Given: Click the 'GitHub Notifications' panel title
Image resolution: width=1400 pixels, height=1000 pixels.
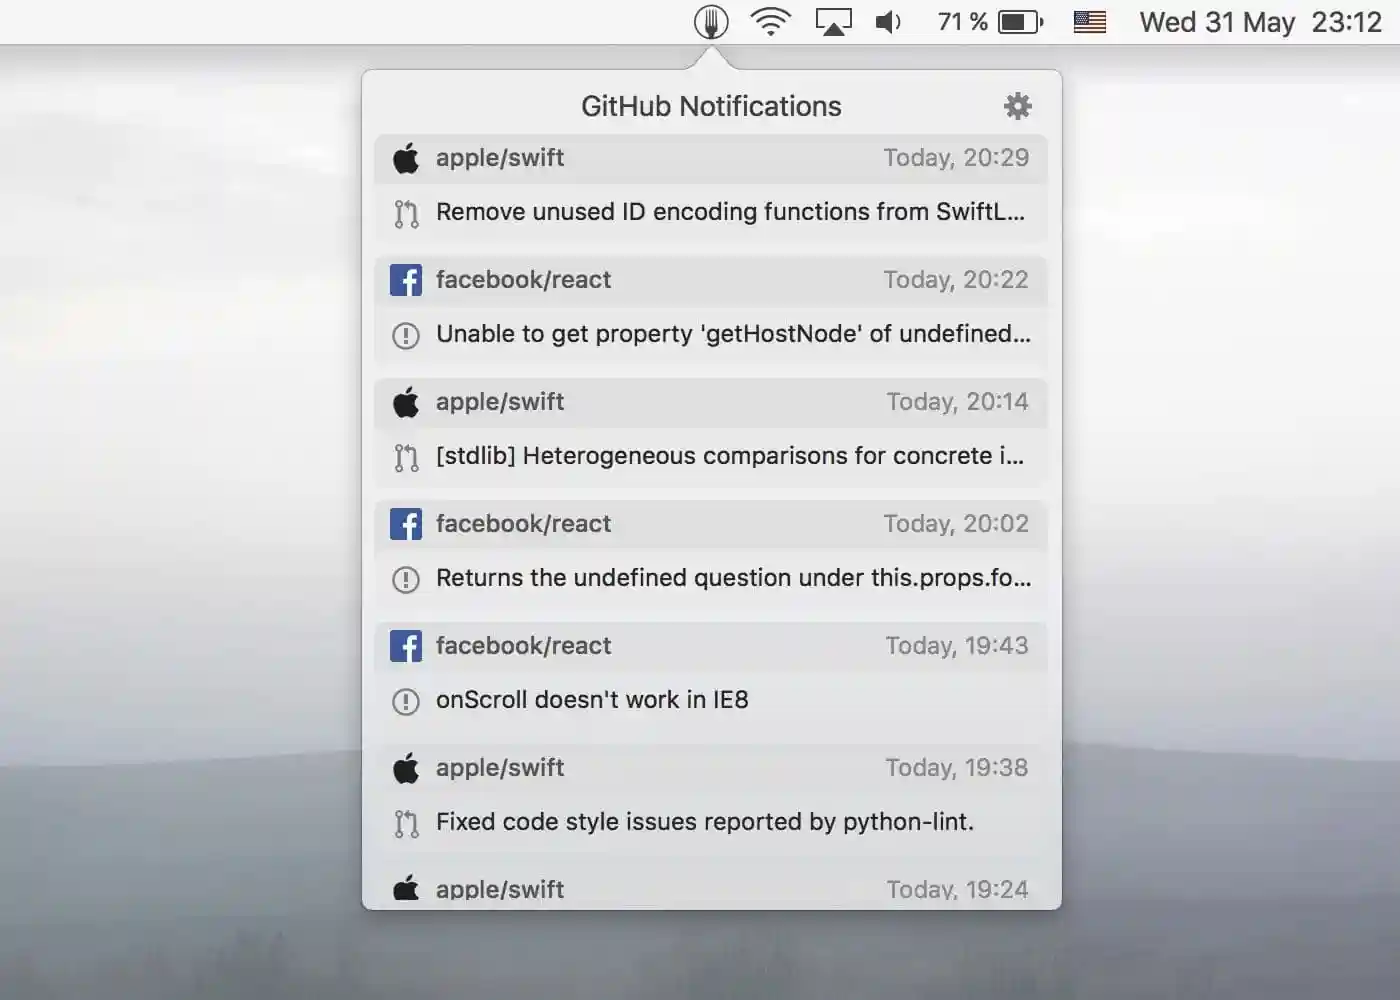Looking at the screenshot, I should coord(711,105).
